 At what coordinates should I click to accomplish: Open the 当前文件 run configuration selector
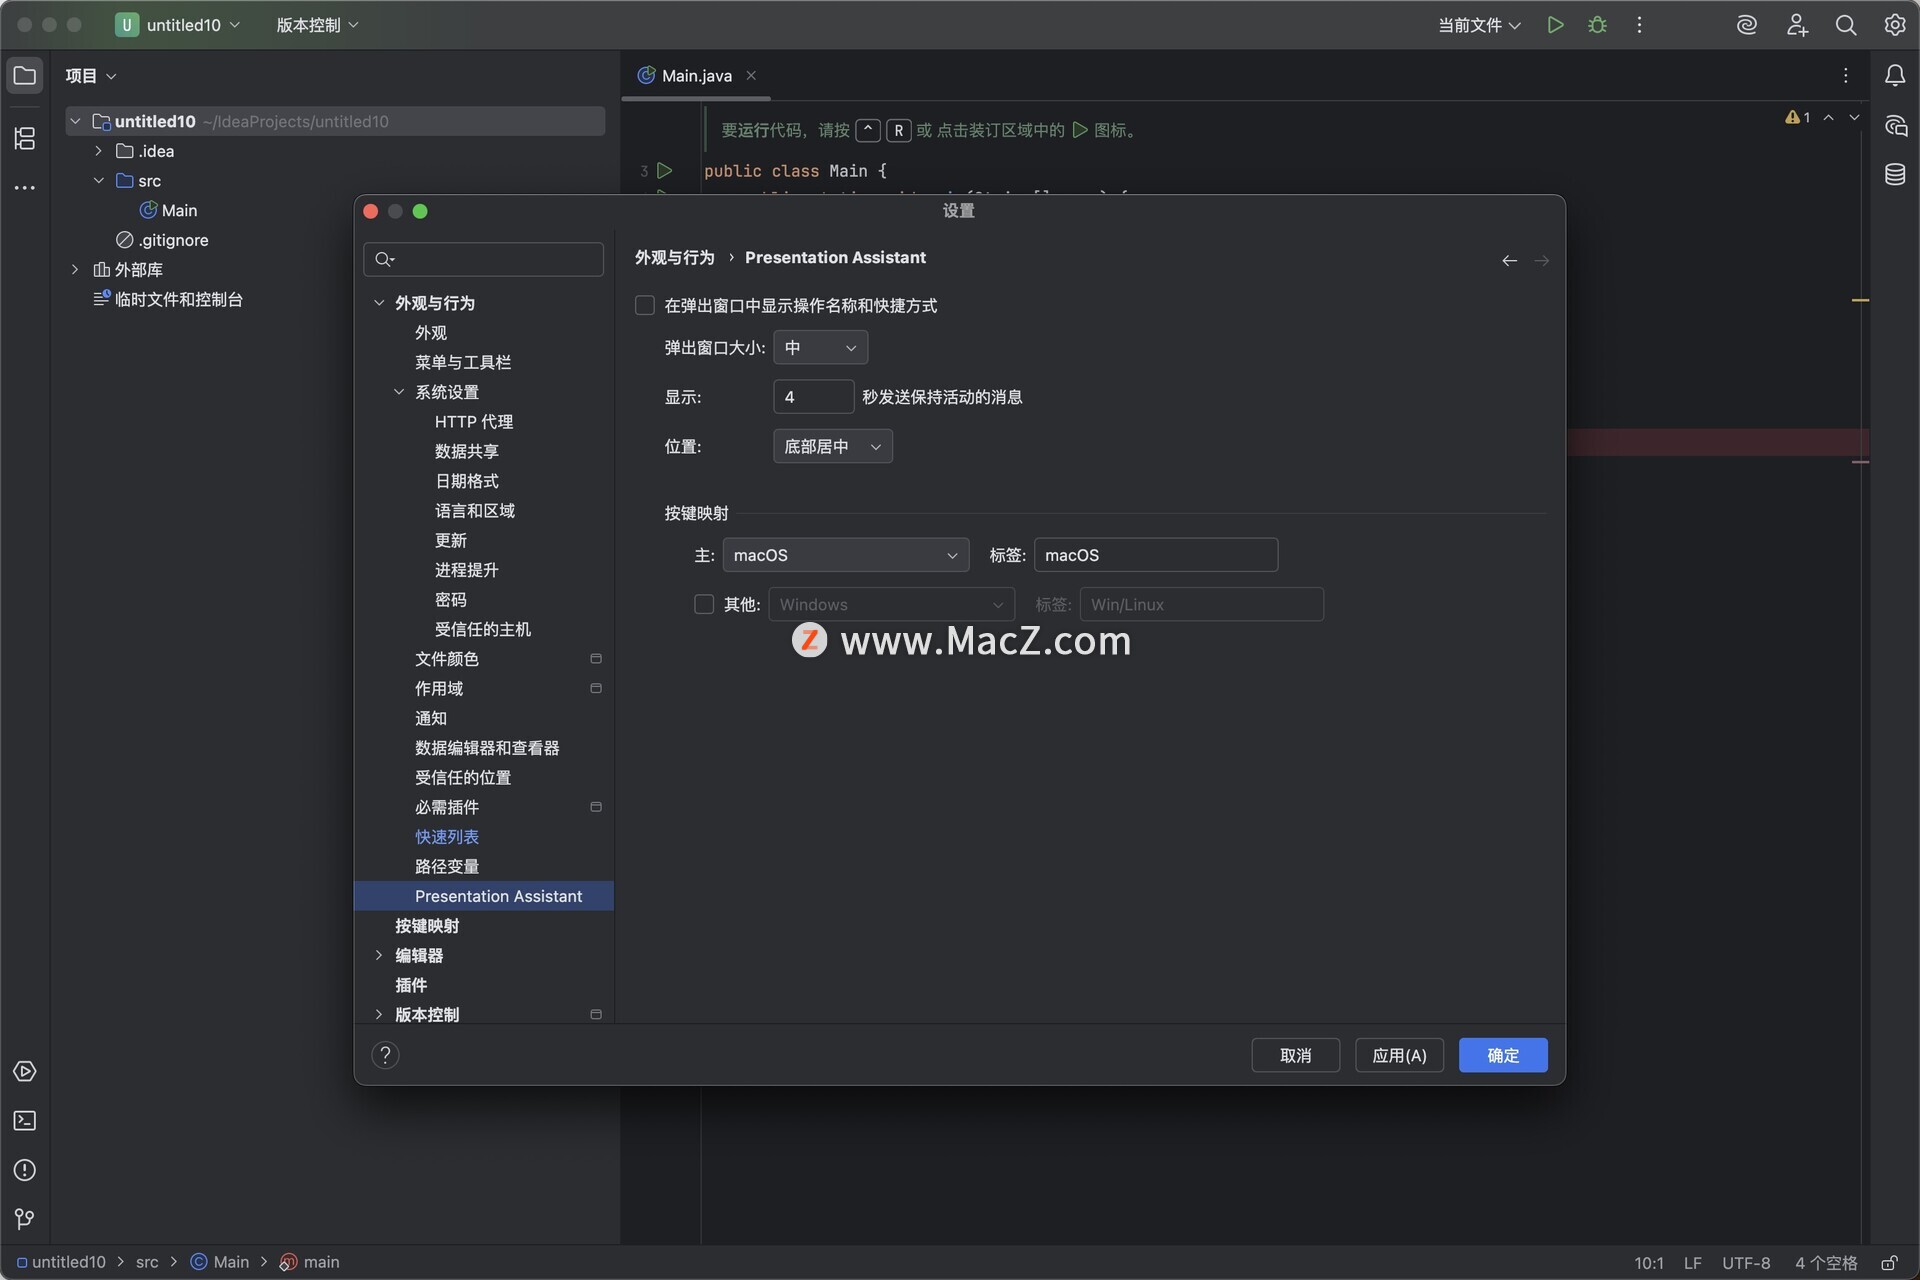pyautogui.click(x=1479, y=25)
